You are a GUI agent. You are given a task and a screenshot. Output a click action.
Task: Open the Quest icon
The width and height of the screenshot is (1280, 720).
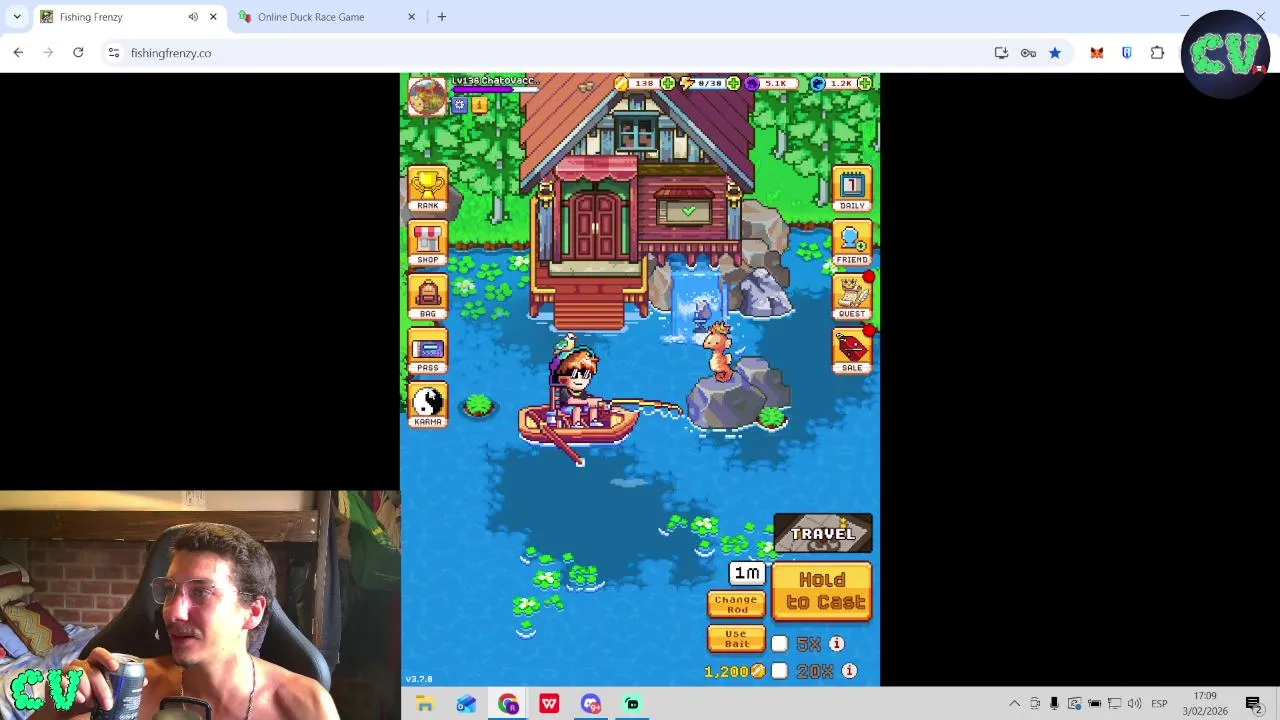click(852, 297)
